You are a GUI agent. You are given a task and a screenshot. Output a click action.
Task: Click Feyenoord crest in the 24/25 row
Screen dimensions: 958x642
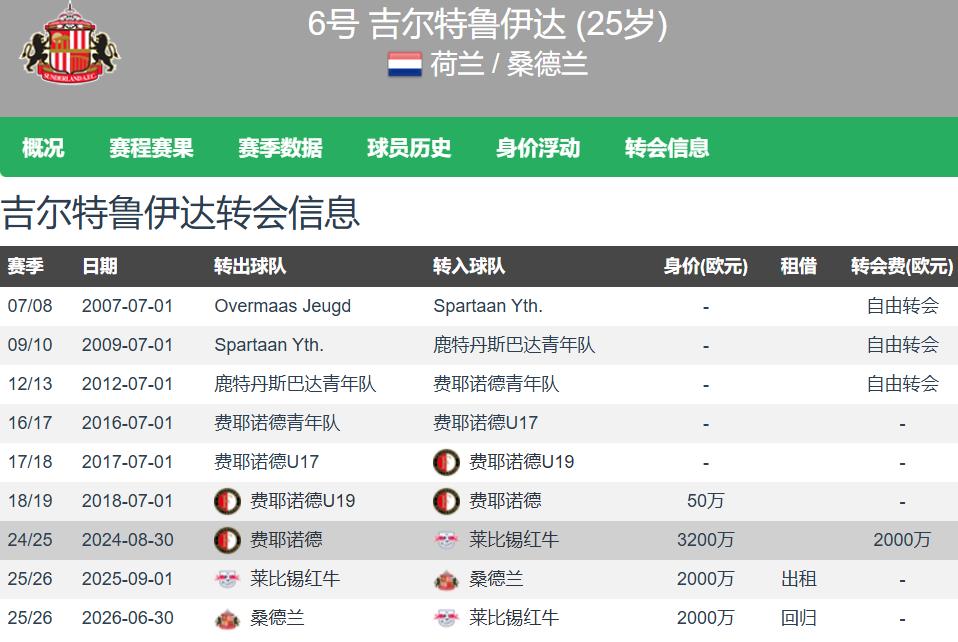pyautogui.click(x=227, y=540)
